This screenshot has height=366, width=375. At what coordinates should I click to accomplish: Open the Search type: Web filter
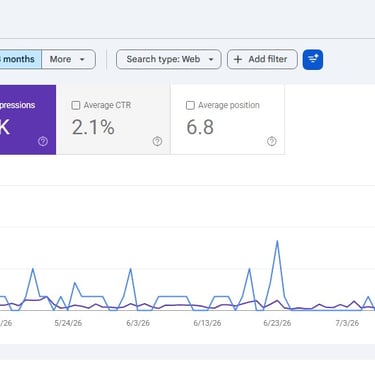(169, 59)
